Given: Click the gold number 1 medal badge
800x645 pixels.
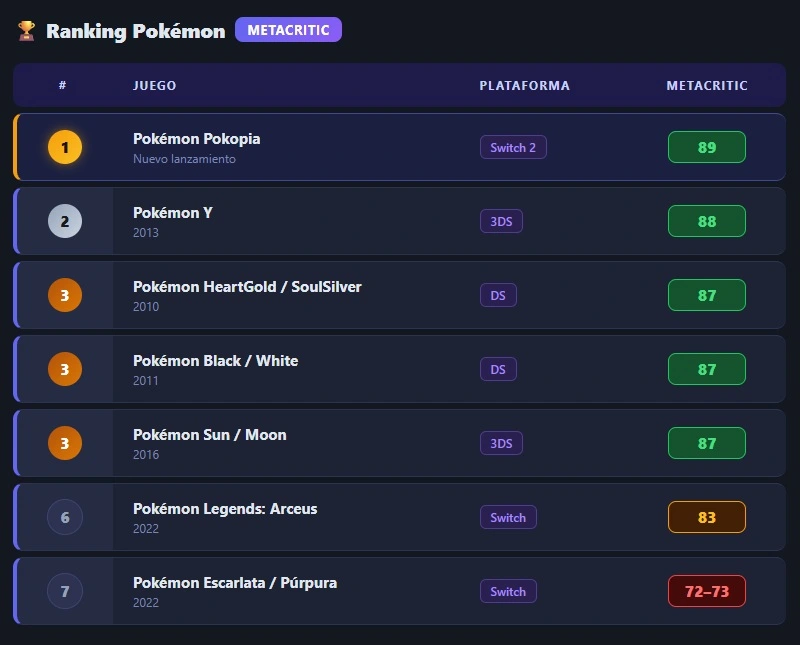Looking at the screenshot, I should pos(64,147).
